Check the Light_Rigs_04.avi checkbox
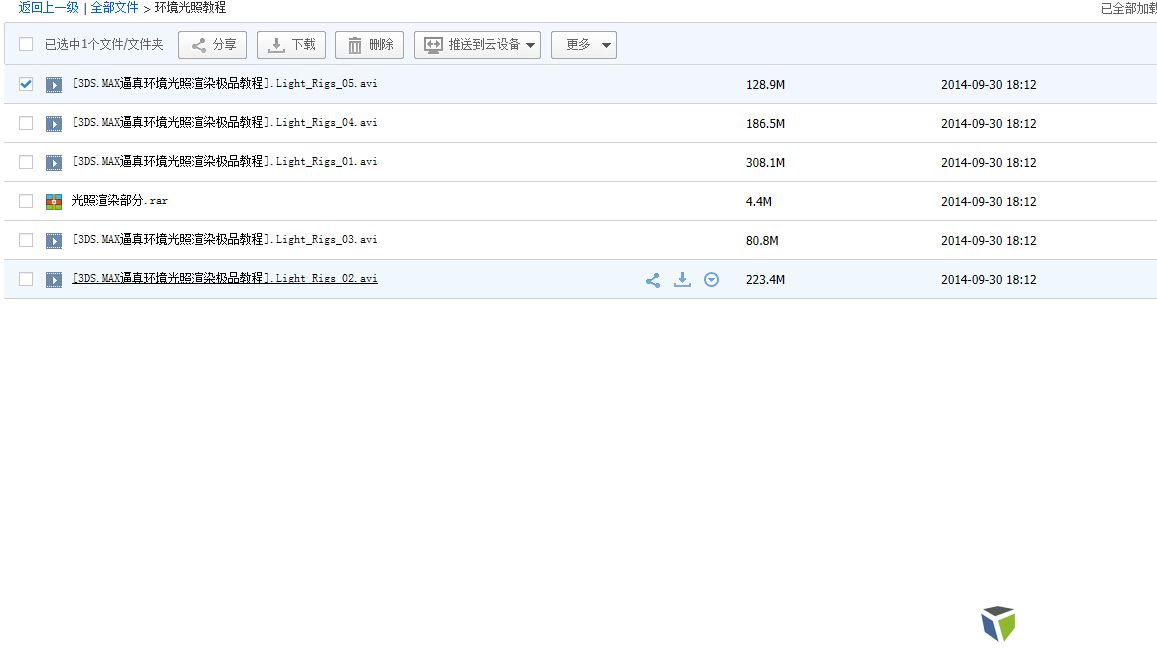Screen dimensions: 1157x649 click(26, 123)
